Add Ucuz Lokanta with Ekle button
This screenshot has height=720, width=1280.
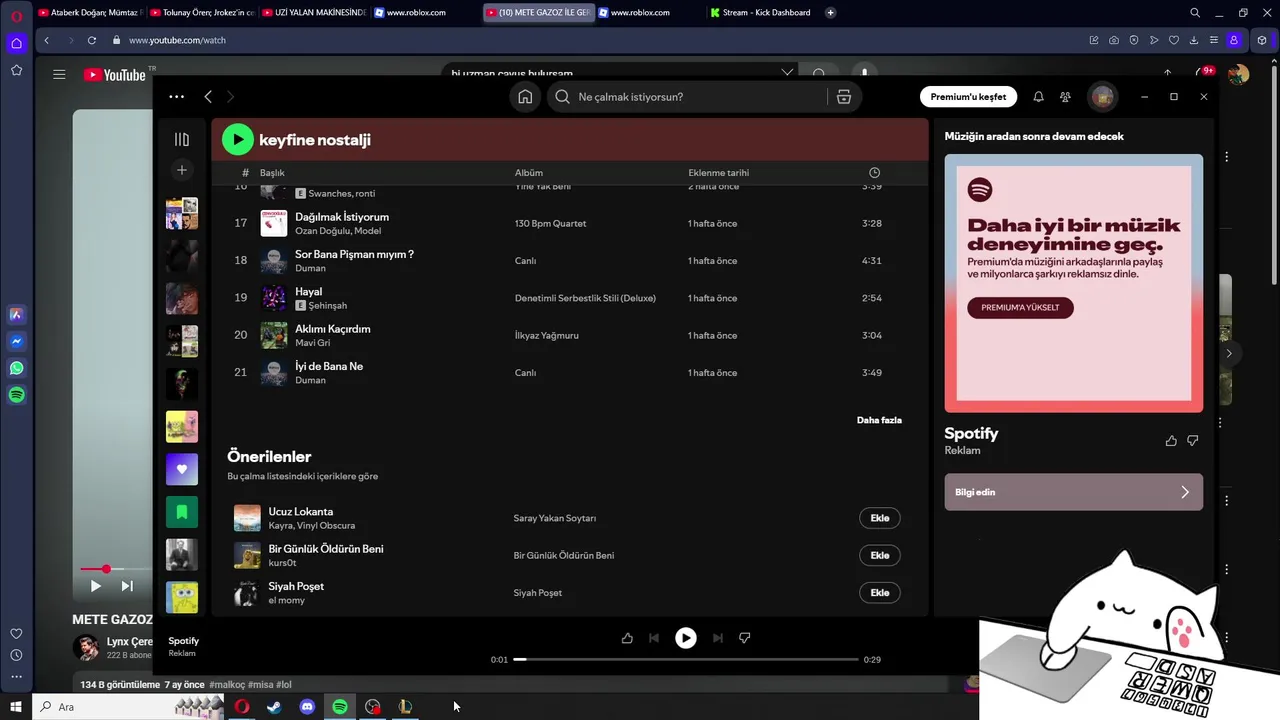[x=880, y=518]
